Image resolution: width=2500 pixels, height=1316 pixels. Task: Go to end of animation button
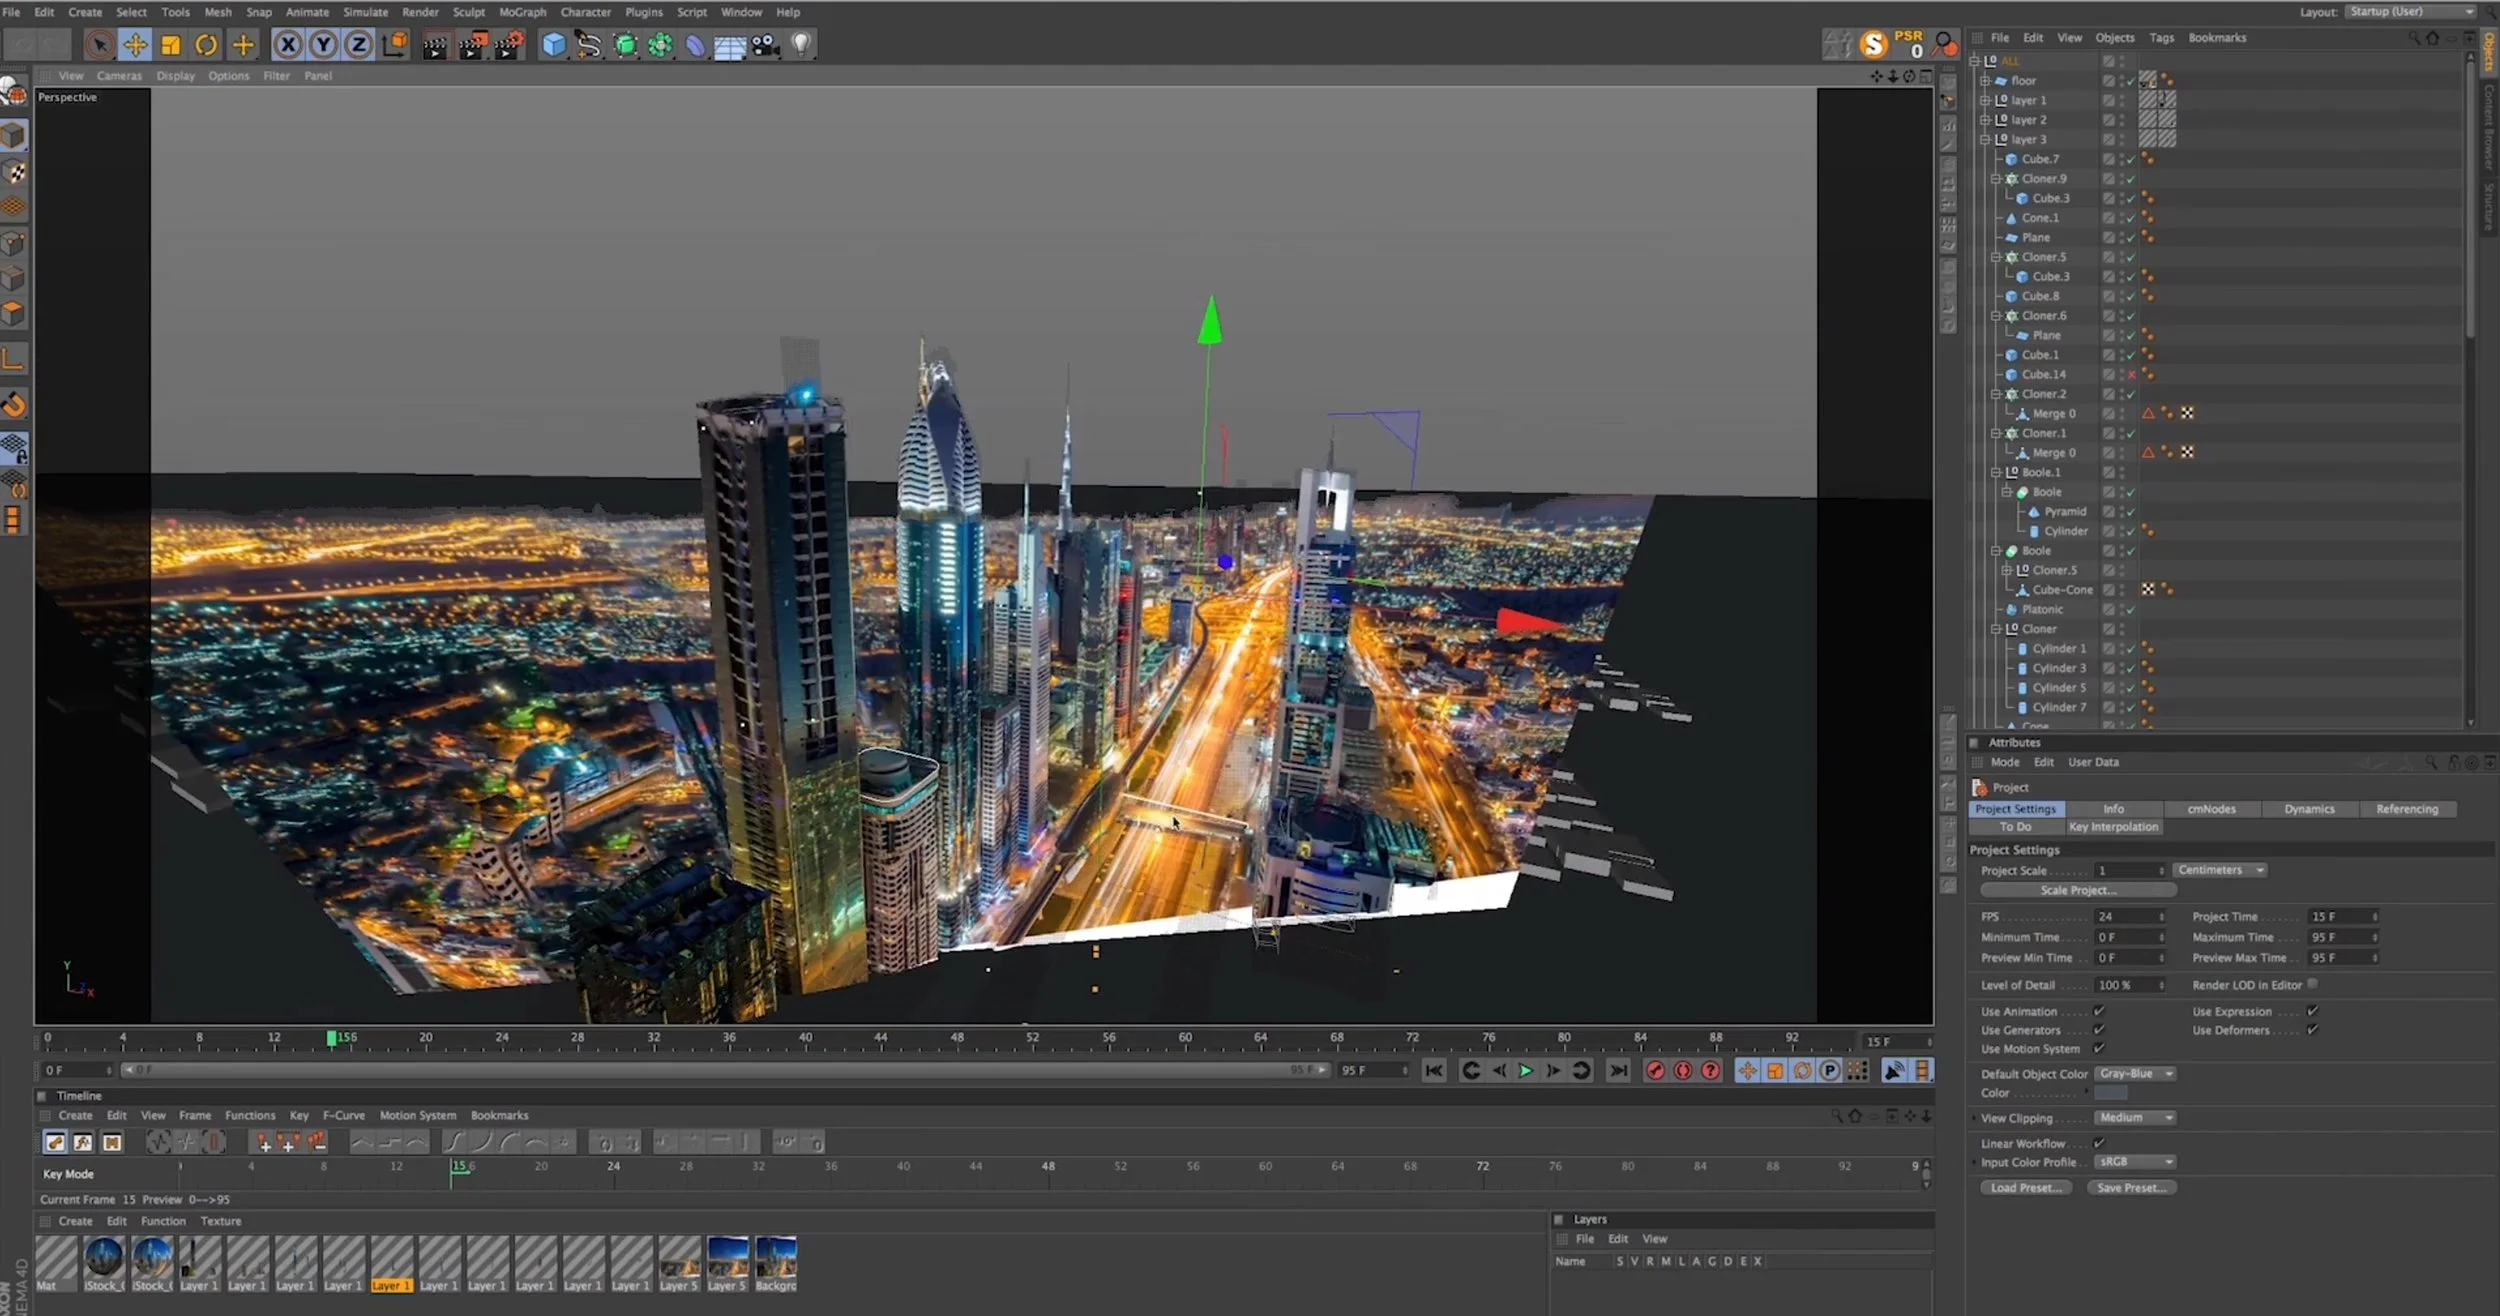(1617, 1071)
